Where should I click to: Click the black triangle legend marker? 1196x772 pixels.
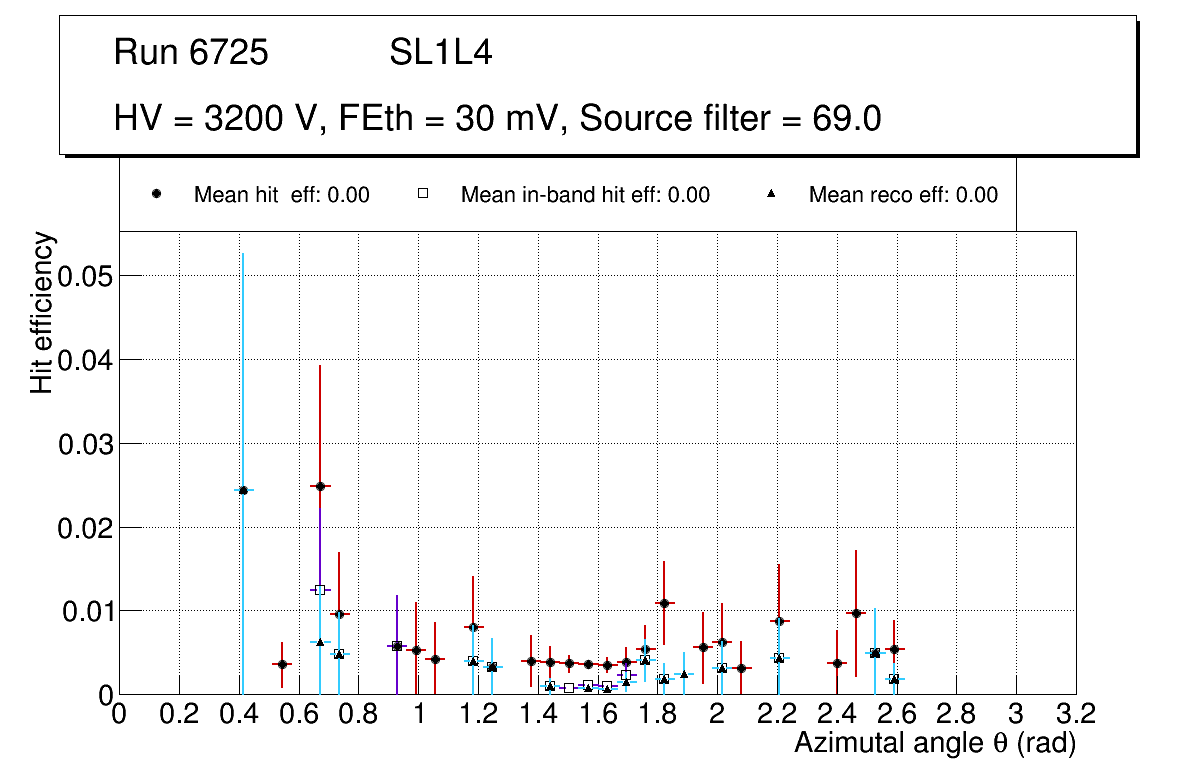[x=771, y=195]
